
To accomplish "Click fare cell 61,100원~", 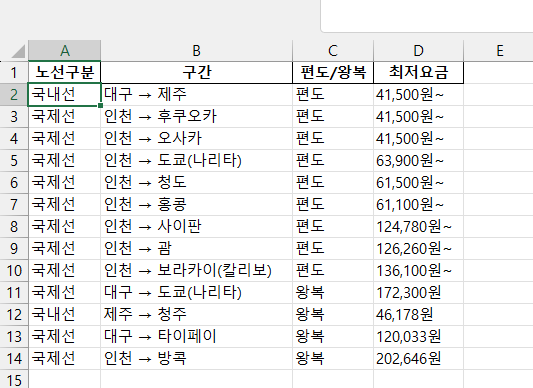I will [x=418, y=204].
